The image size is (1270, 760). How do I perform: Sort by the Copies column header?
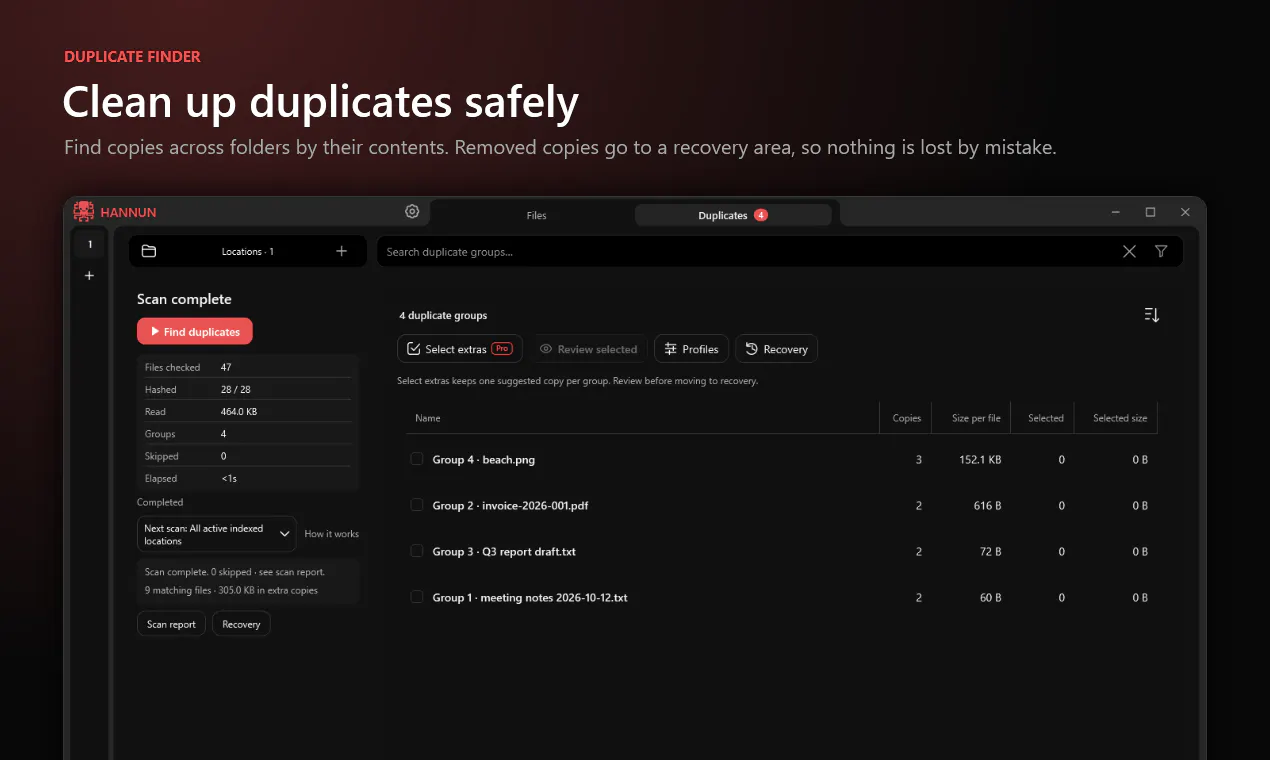tap(907, 418)
